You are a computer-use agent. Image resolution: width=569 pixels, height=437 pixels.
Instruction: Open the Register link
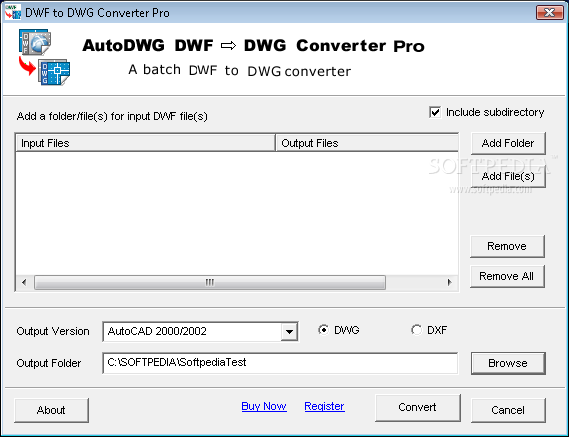click(x=324, y=406)
